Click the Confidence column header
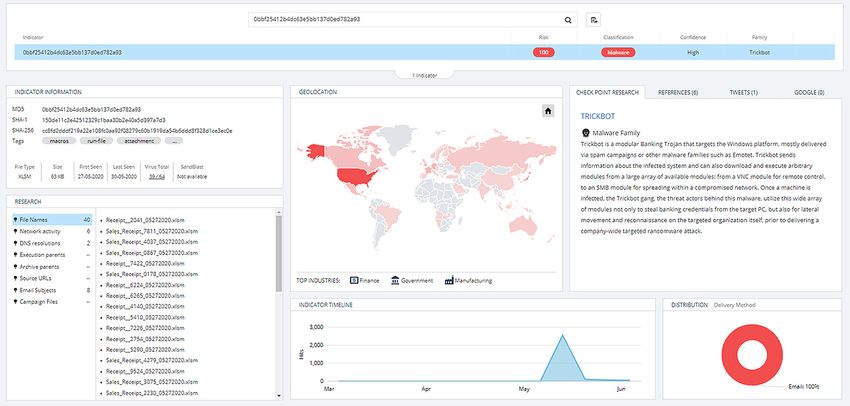This screenshot has width=850, height=406. [693, 37]
